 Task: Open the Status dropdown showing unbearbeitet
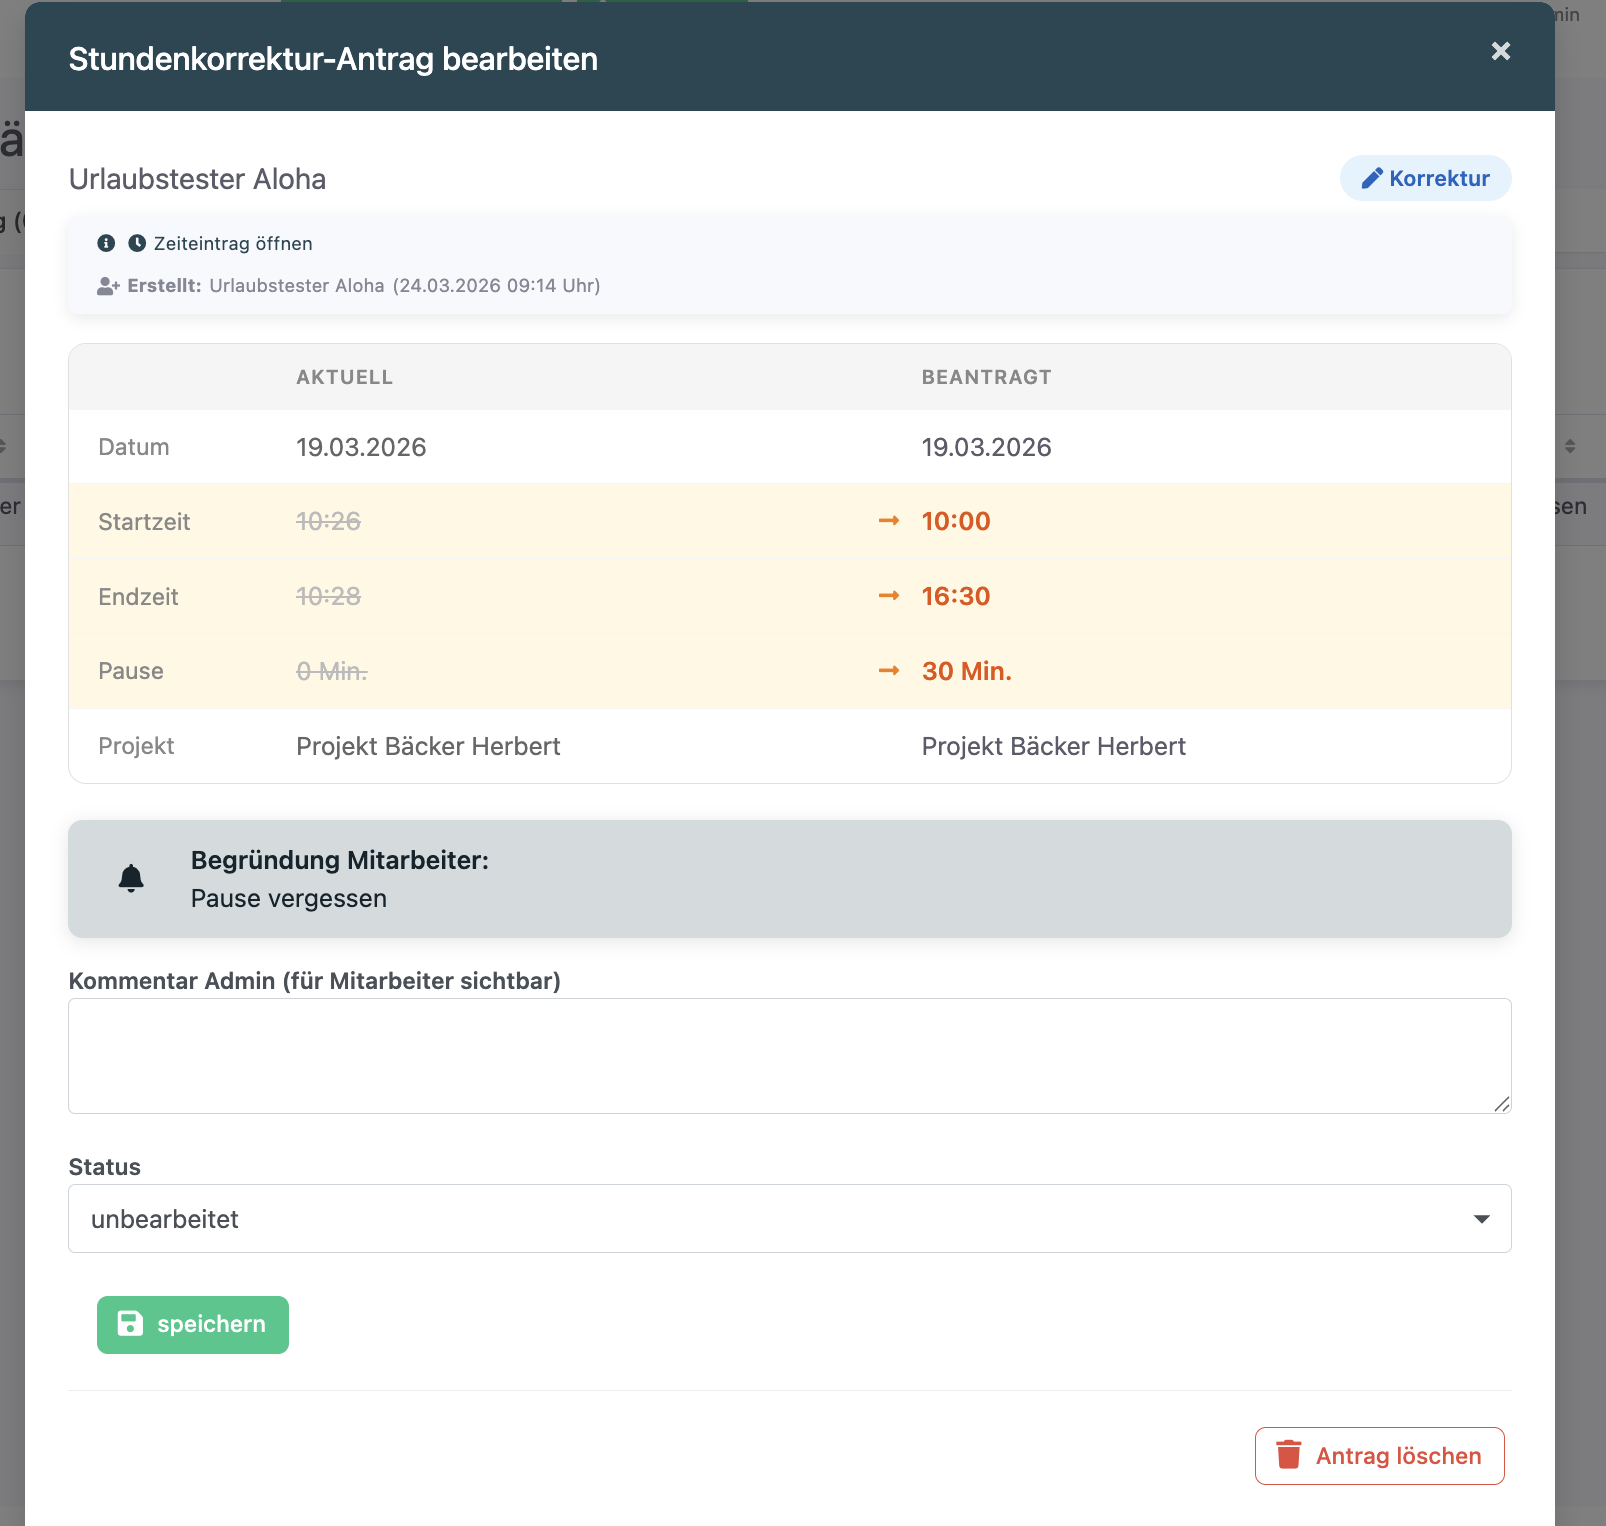(789, 1218)
